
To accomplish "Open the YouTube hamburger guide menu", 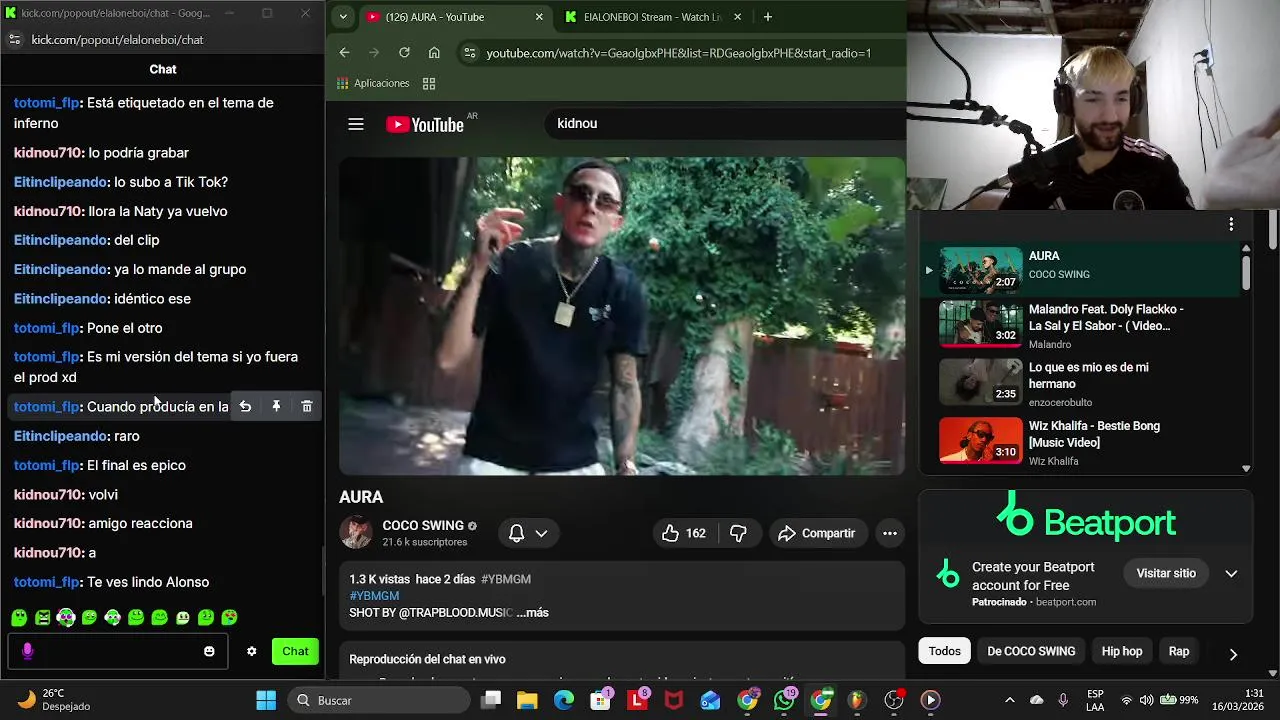I will click(356, 124).
